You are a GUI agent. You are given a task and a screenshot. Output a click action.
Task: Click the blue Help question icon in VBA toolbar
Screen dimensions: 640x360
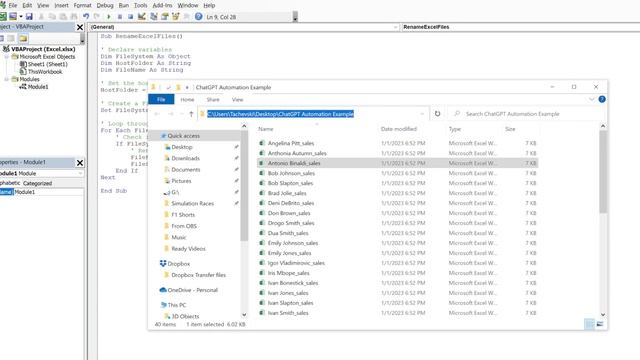click(198, 17)
